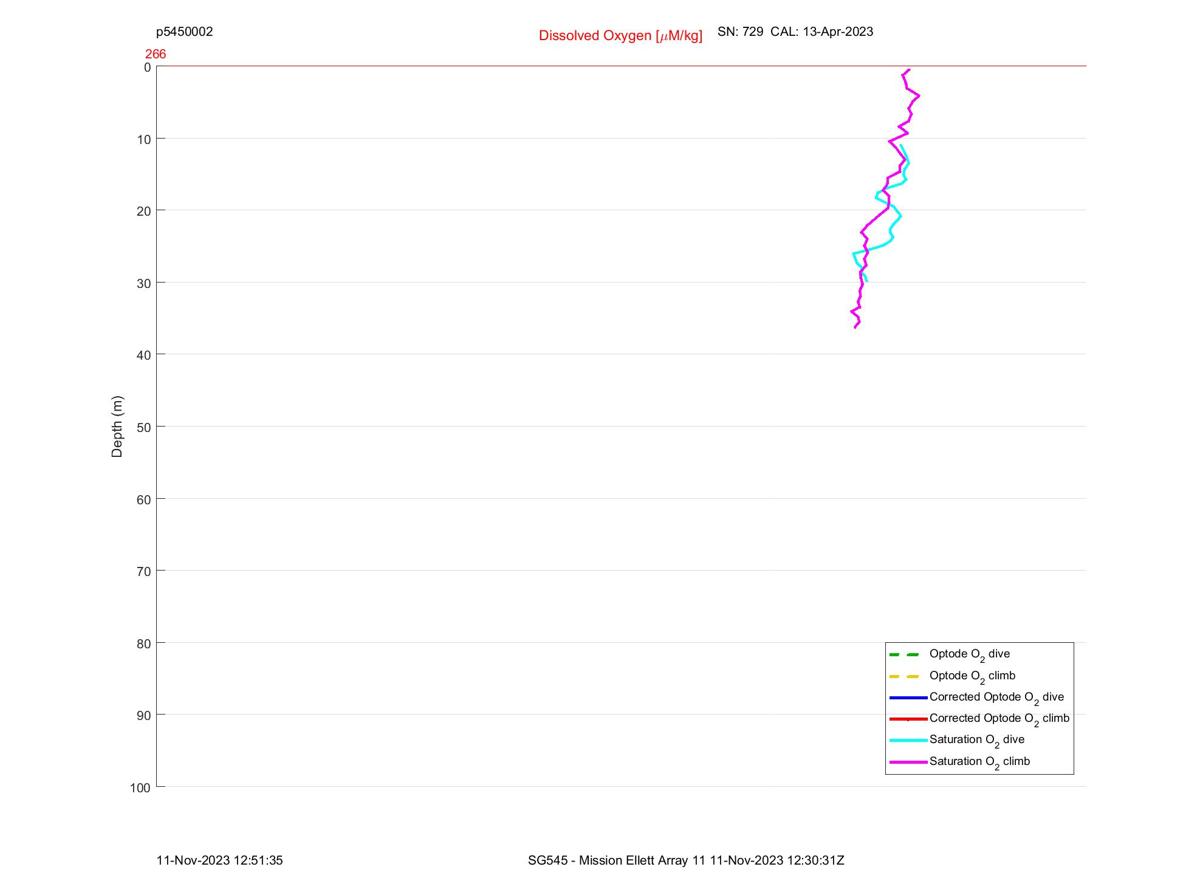The height and width of the screenshot is (885, 1200).
Task: Click the red 266 axis value
Action: click(x=155, y=54)
